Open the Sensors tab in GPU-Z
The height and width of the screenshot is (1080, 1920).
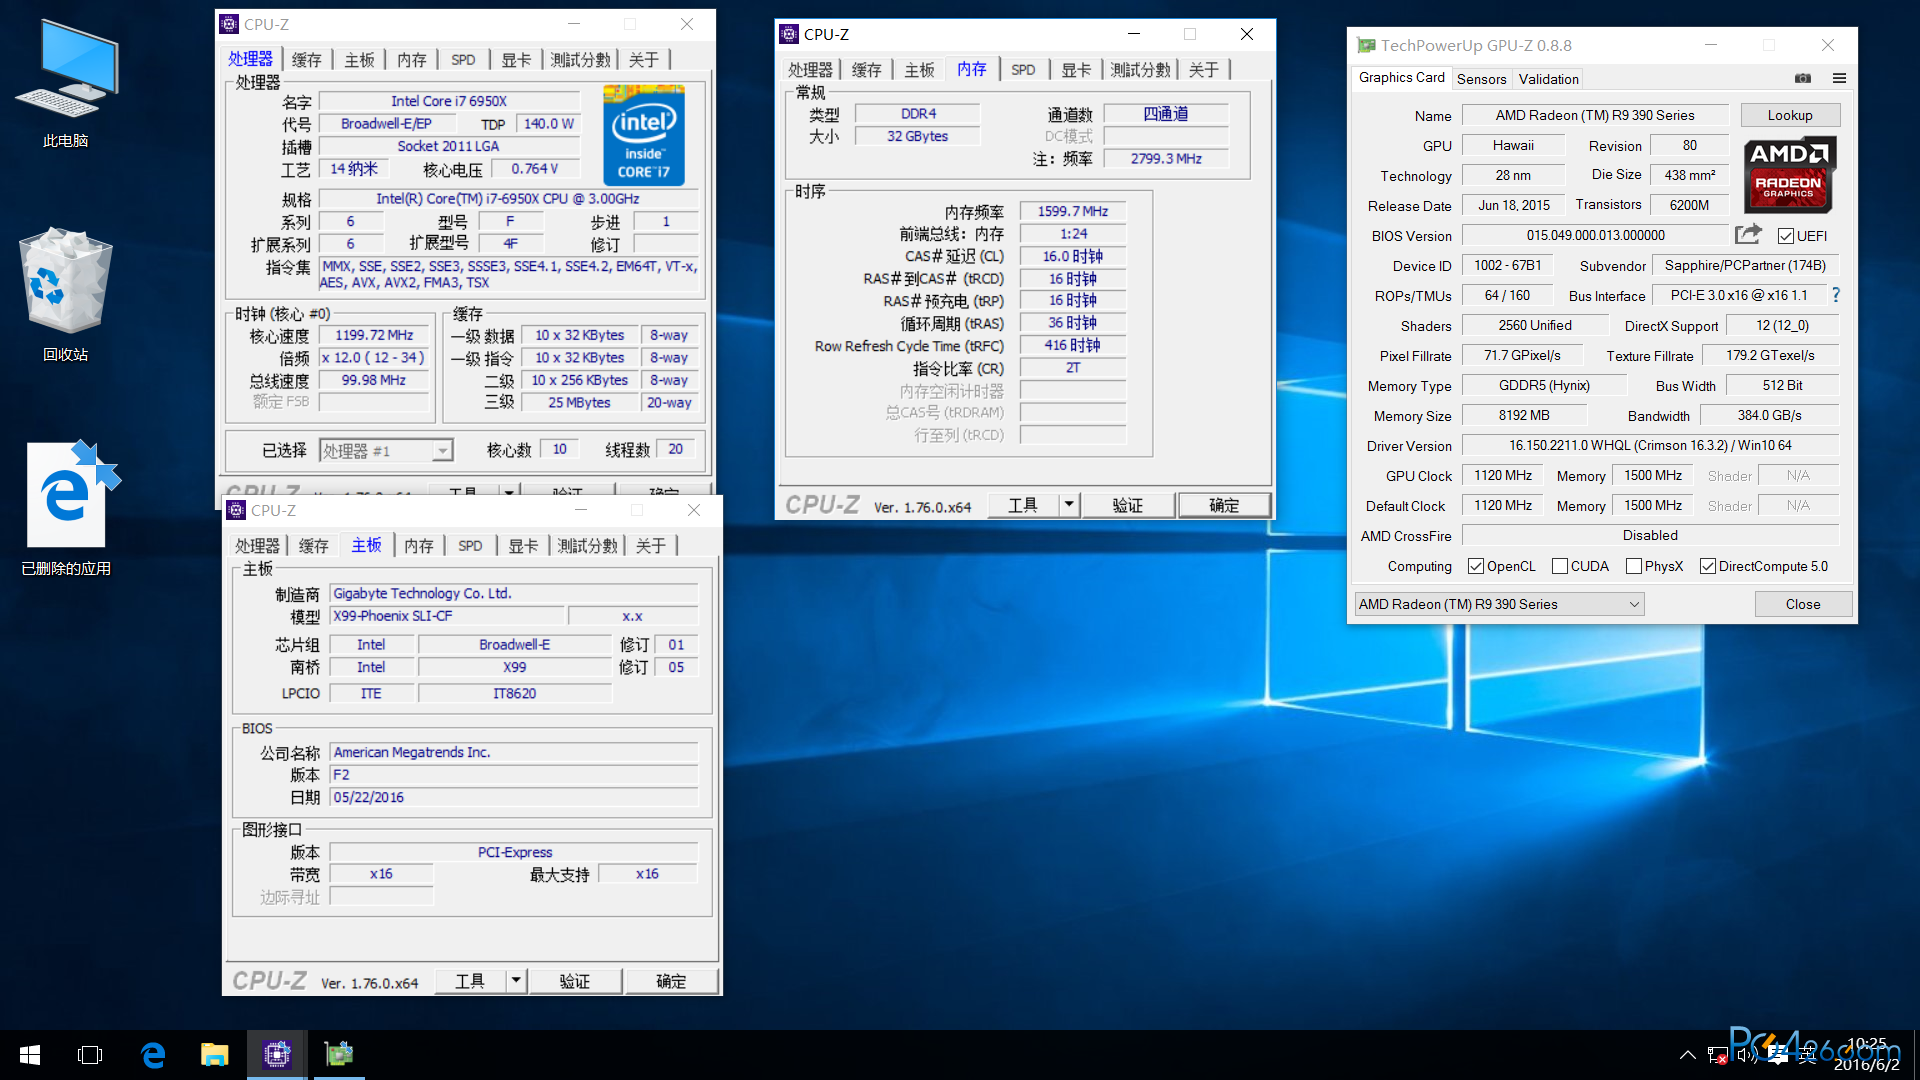1481,79
